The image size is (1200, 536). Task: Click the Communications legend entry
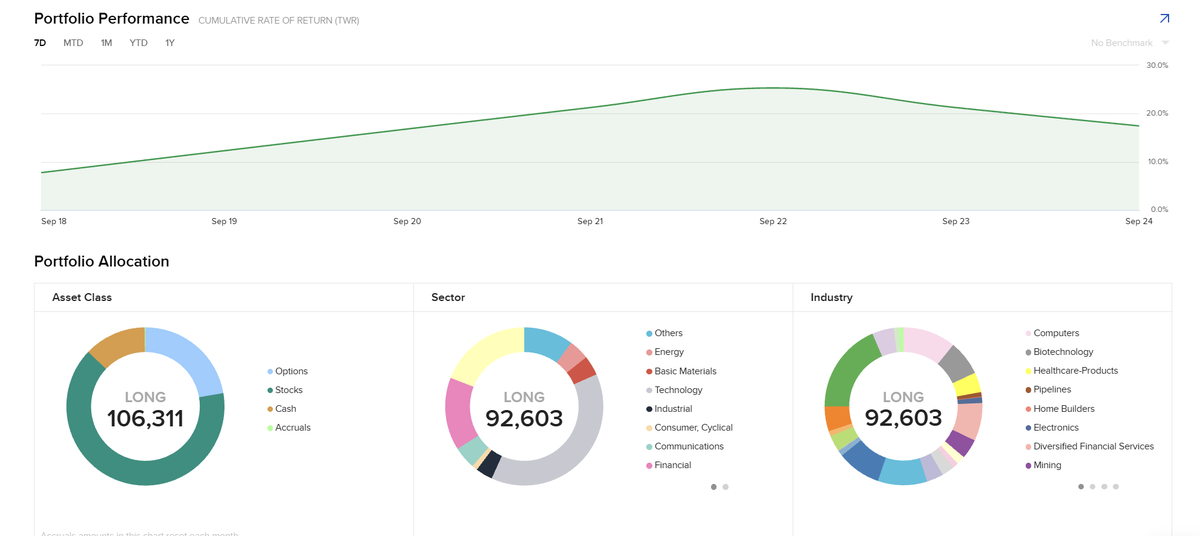(x=685, y=447)
